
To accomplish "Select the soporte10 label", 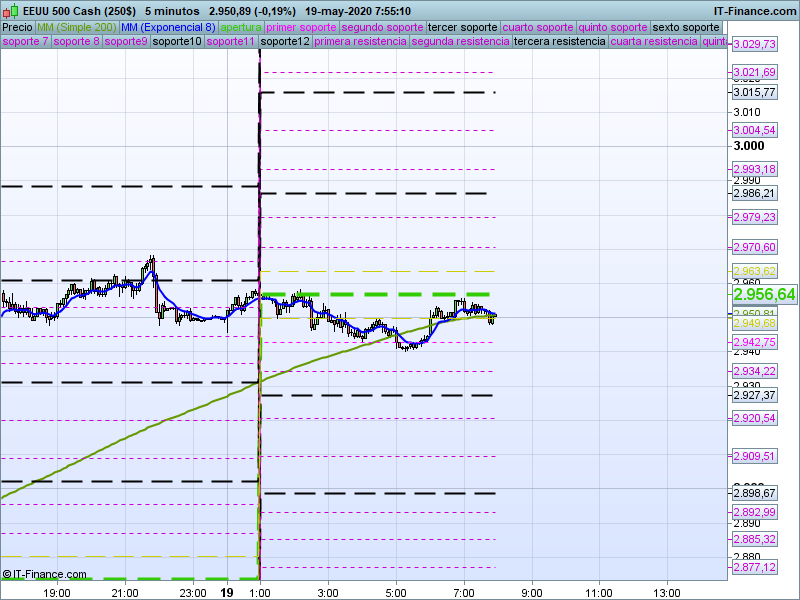I will coord(178,42).
